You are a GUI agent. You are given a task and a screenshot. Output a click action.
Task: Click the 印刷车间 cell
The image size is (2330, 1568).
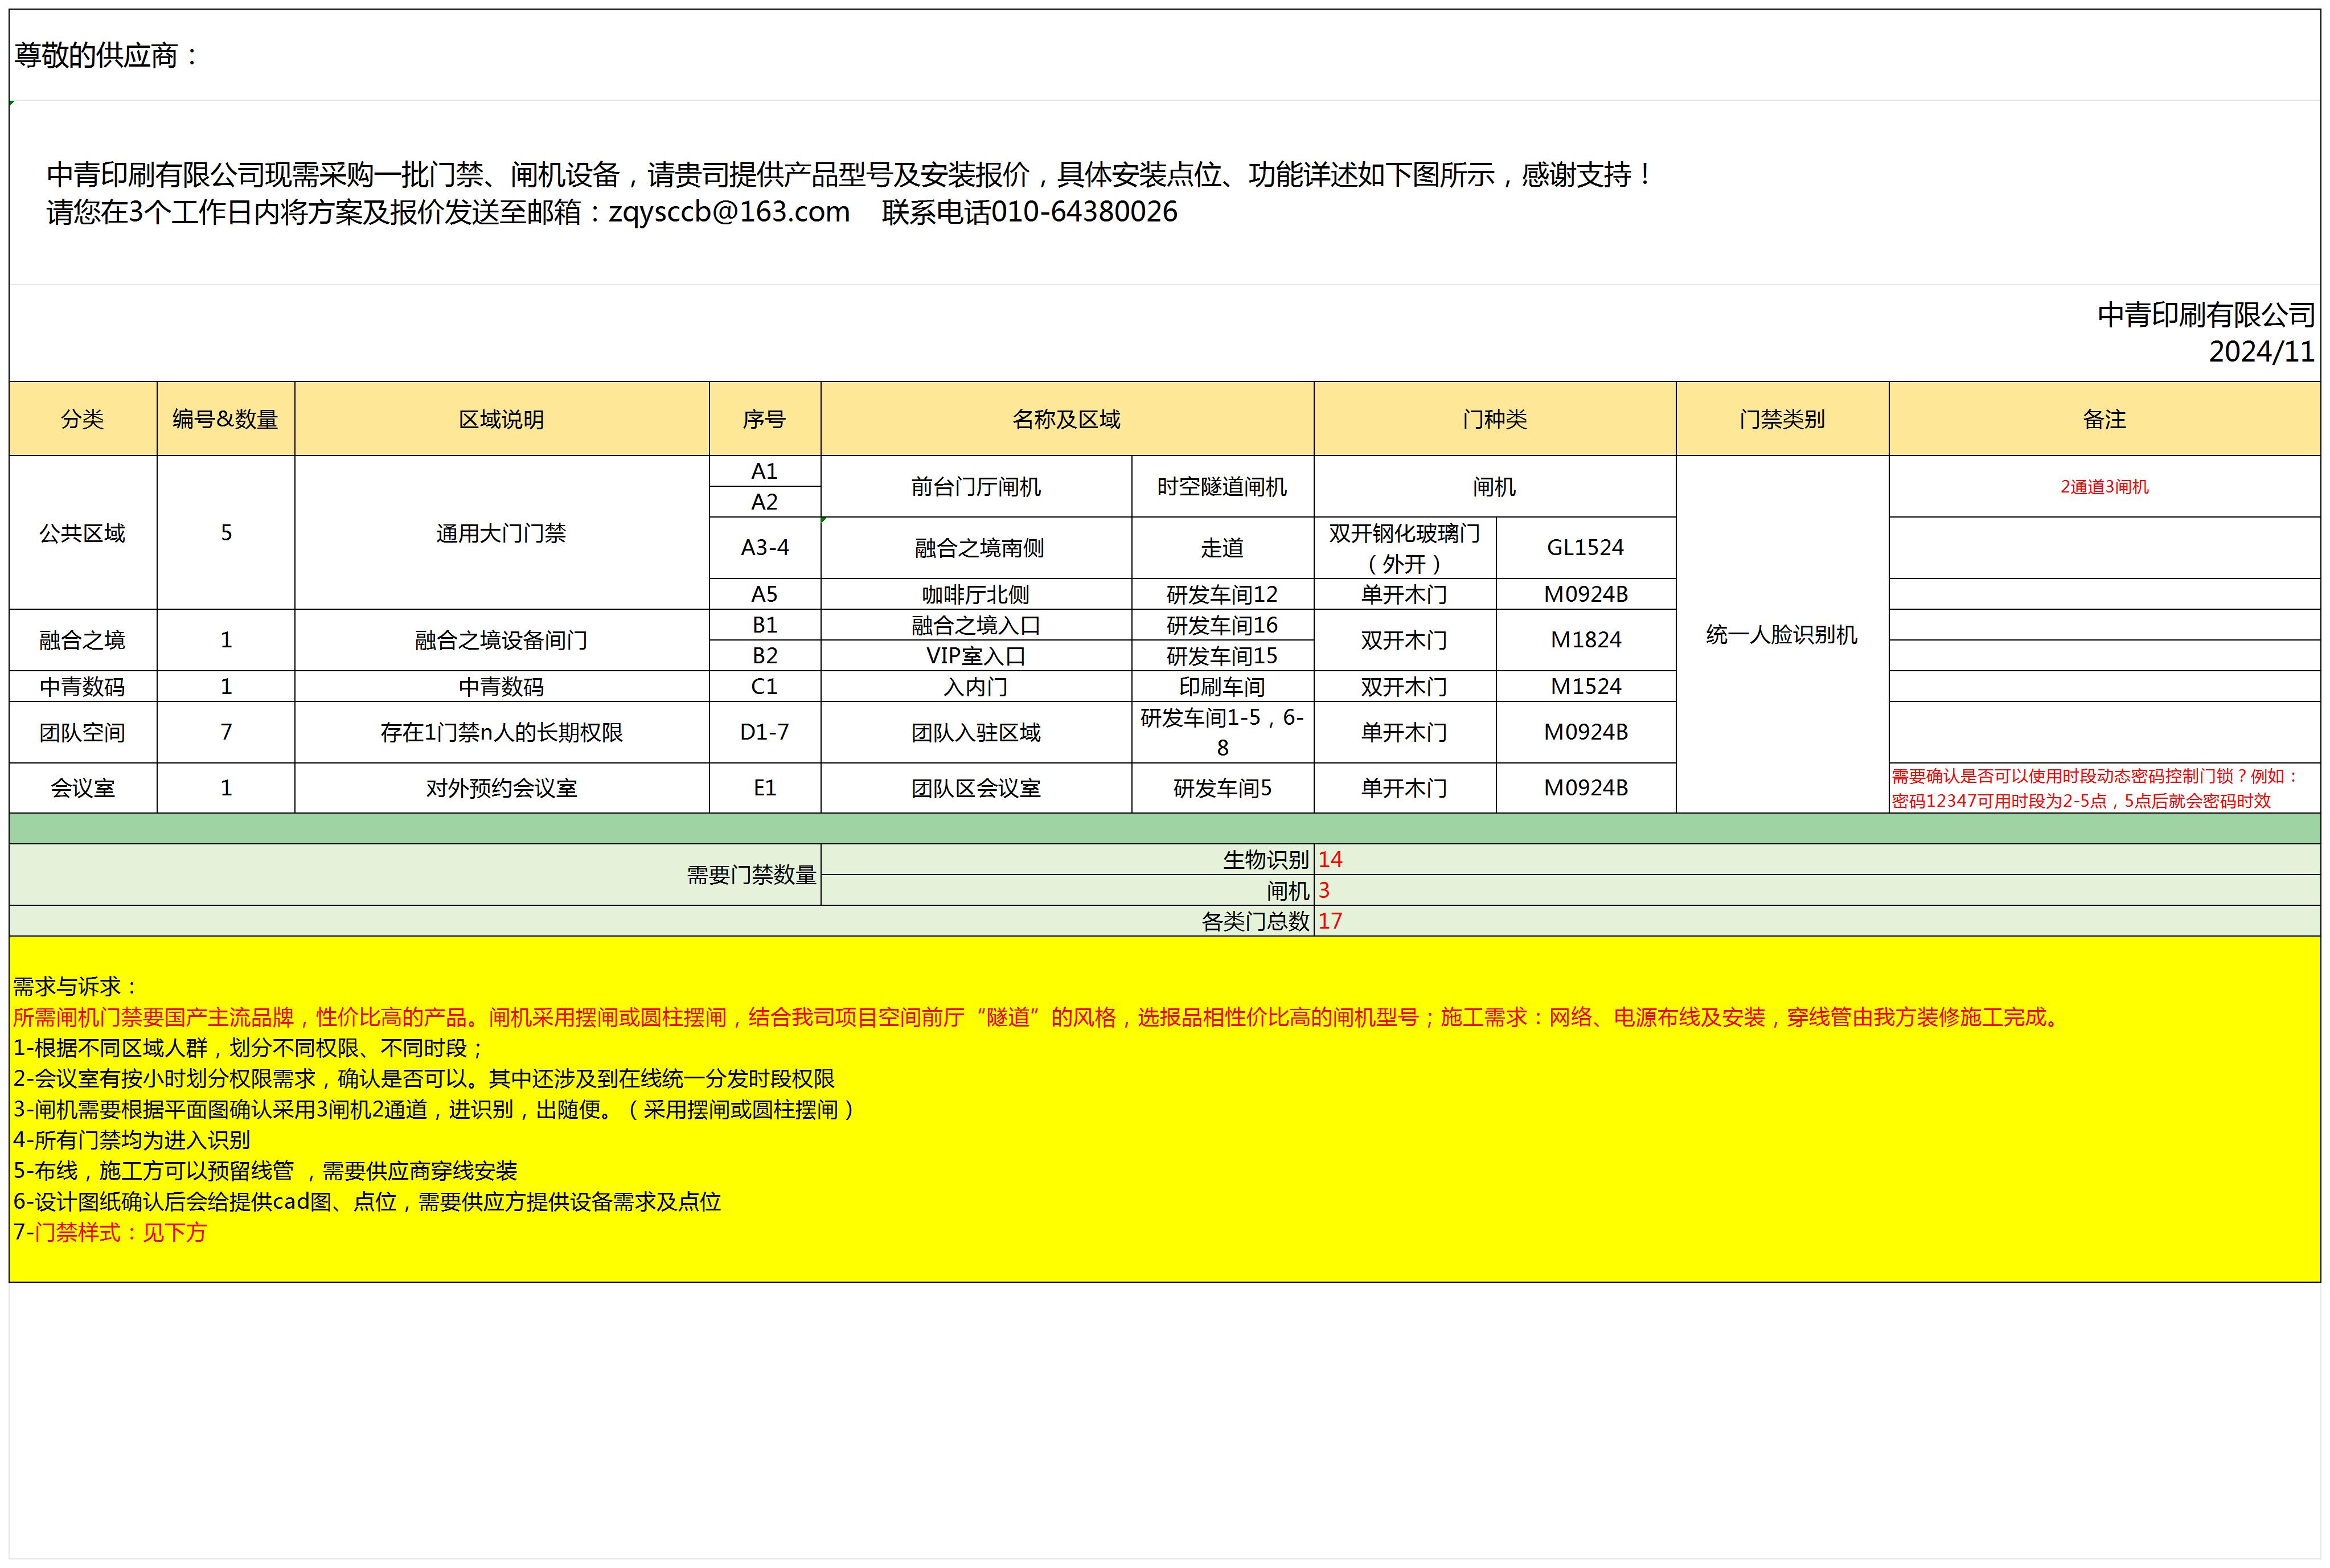pos(1223,686)
